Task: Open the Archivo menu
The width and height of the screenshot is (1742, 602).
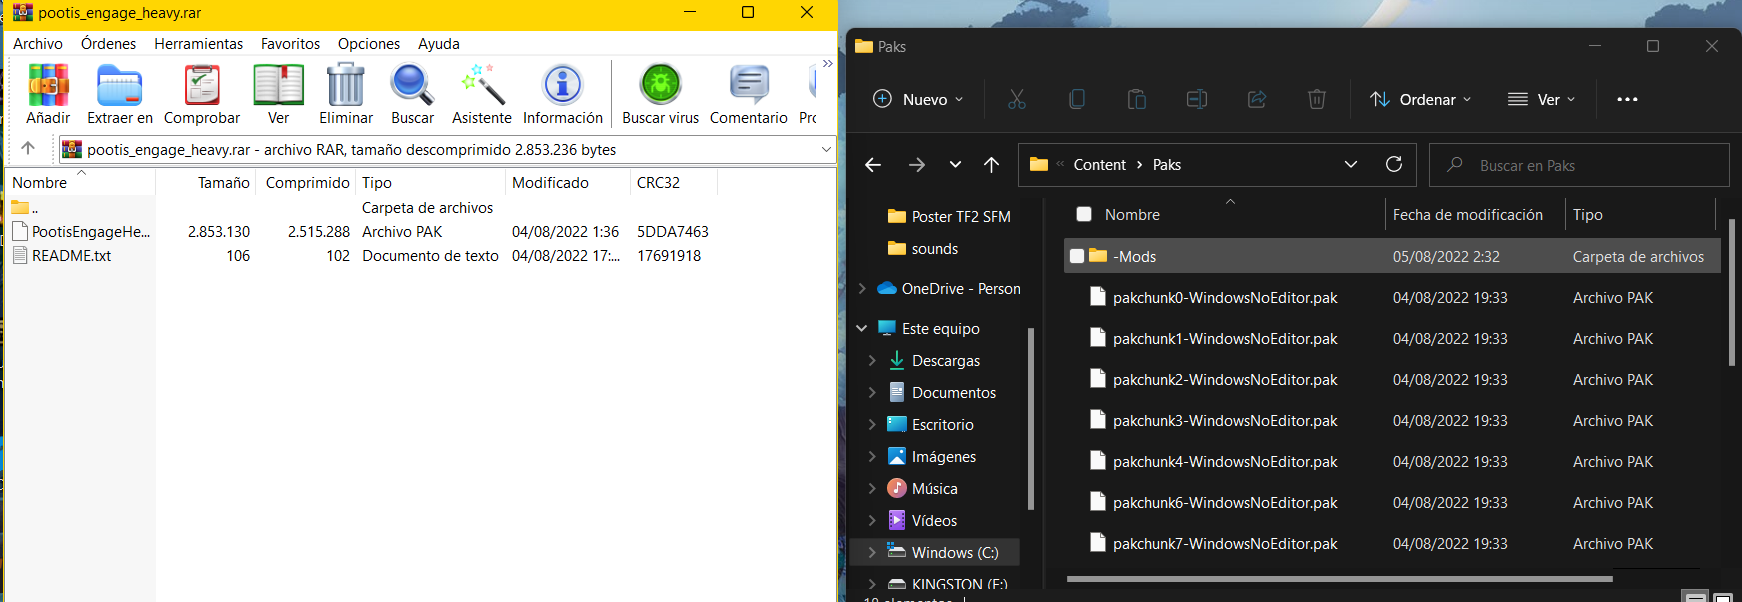Action: click(38, 43)
